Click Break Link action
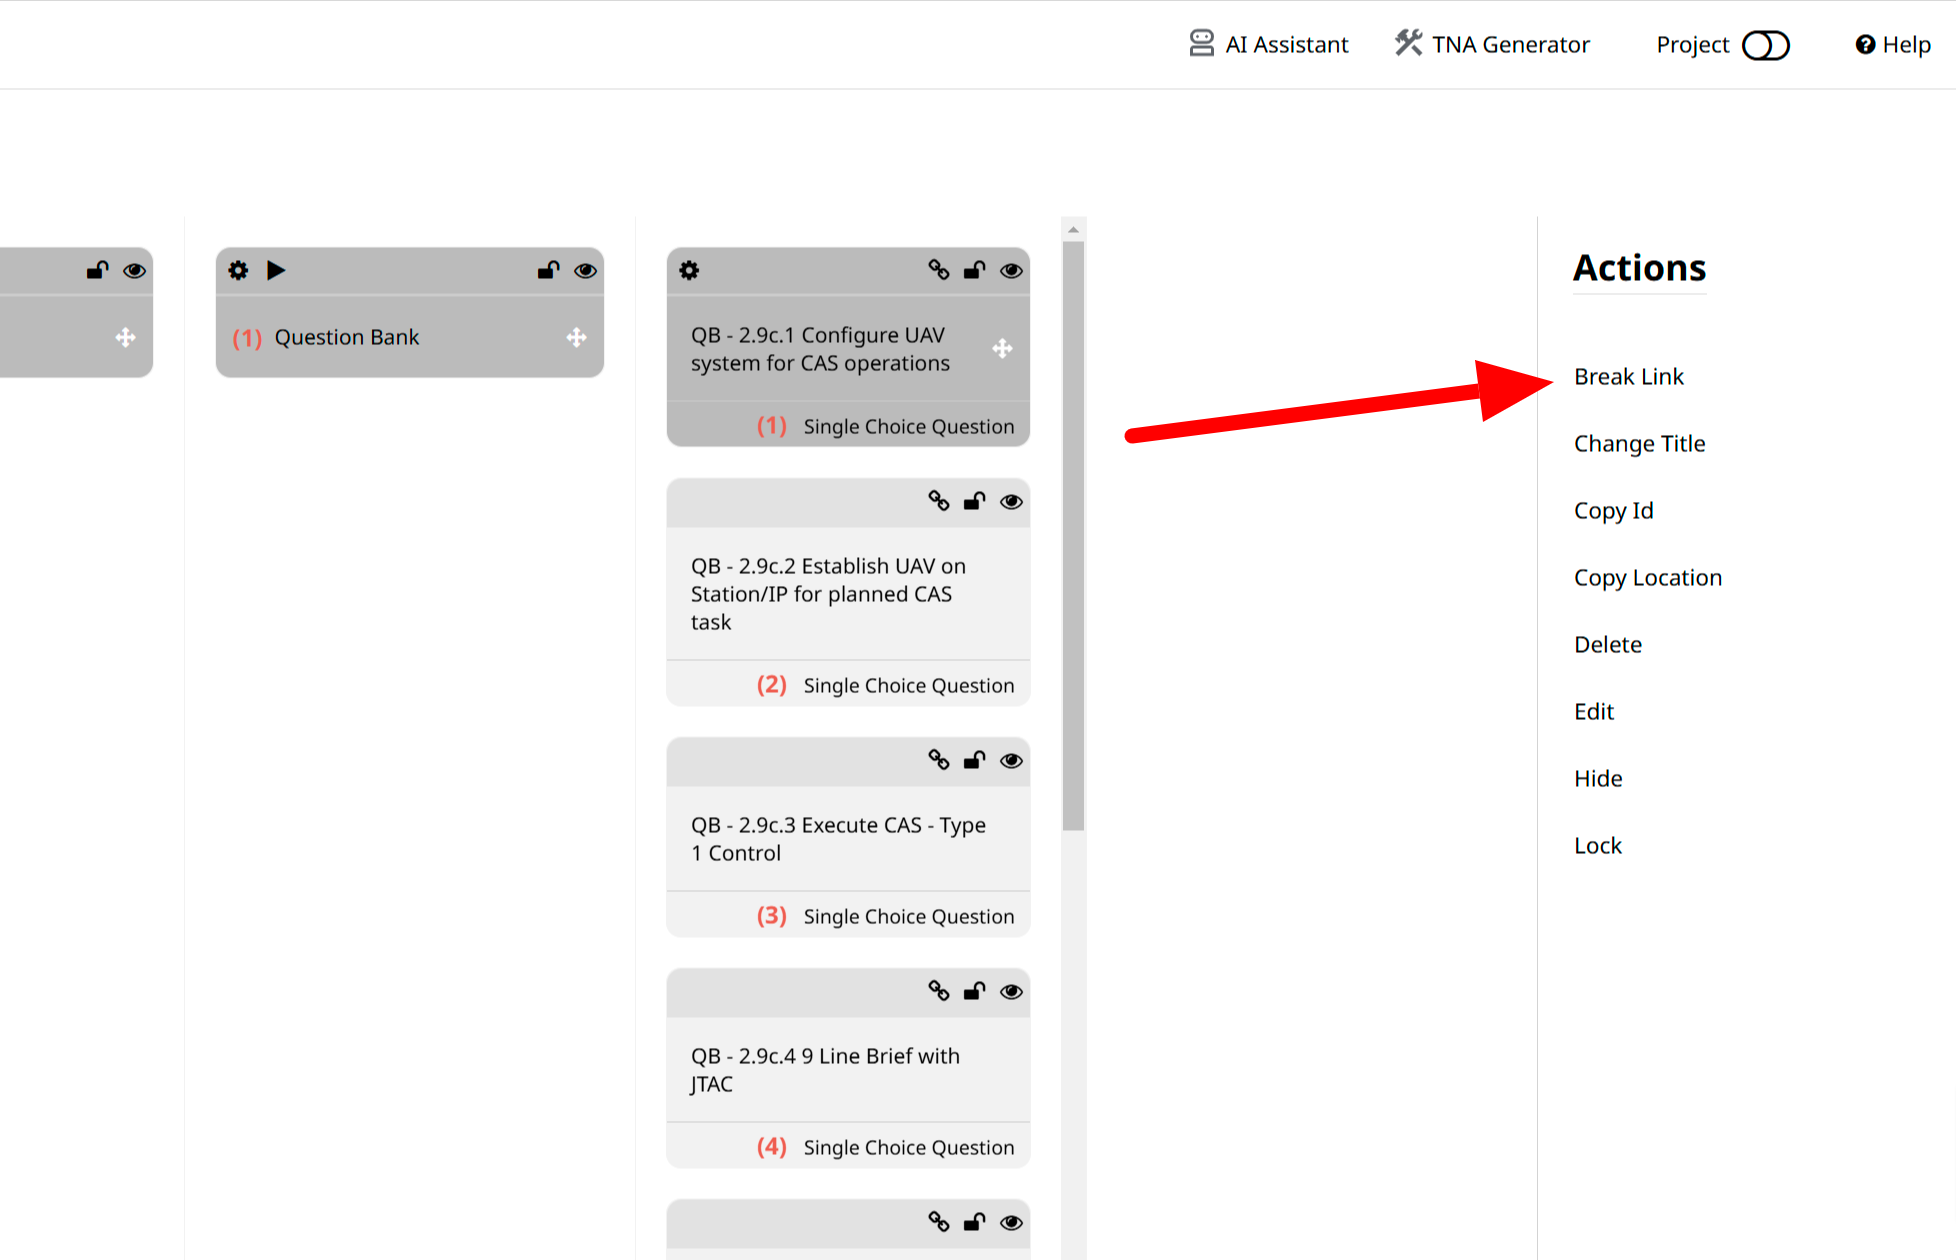Image resolution: width=1956 pixels, height=1260 pixels. pyautogui.click(x=1628, y=377)
